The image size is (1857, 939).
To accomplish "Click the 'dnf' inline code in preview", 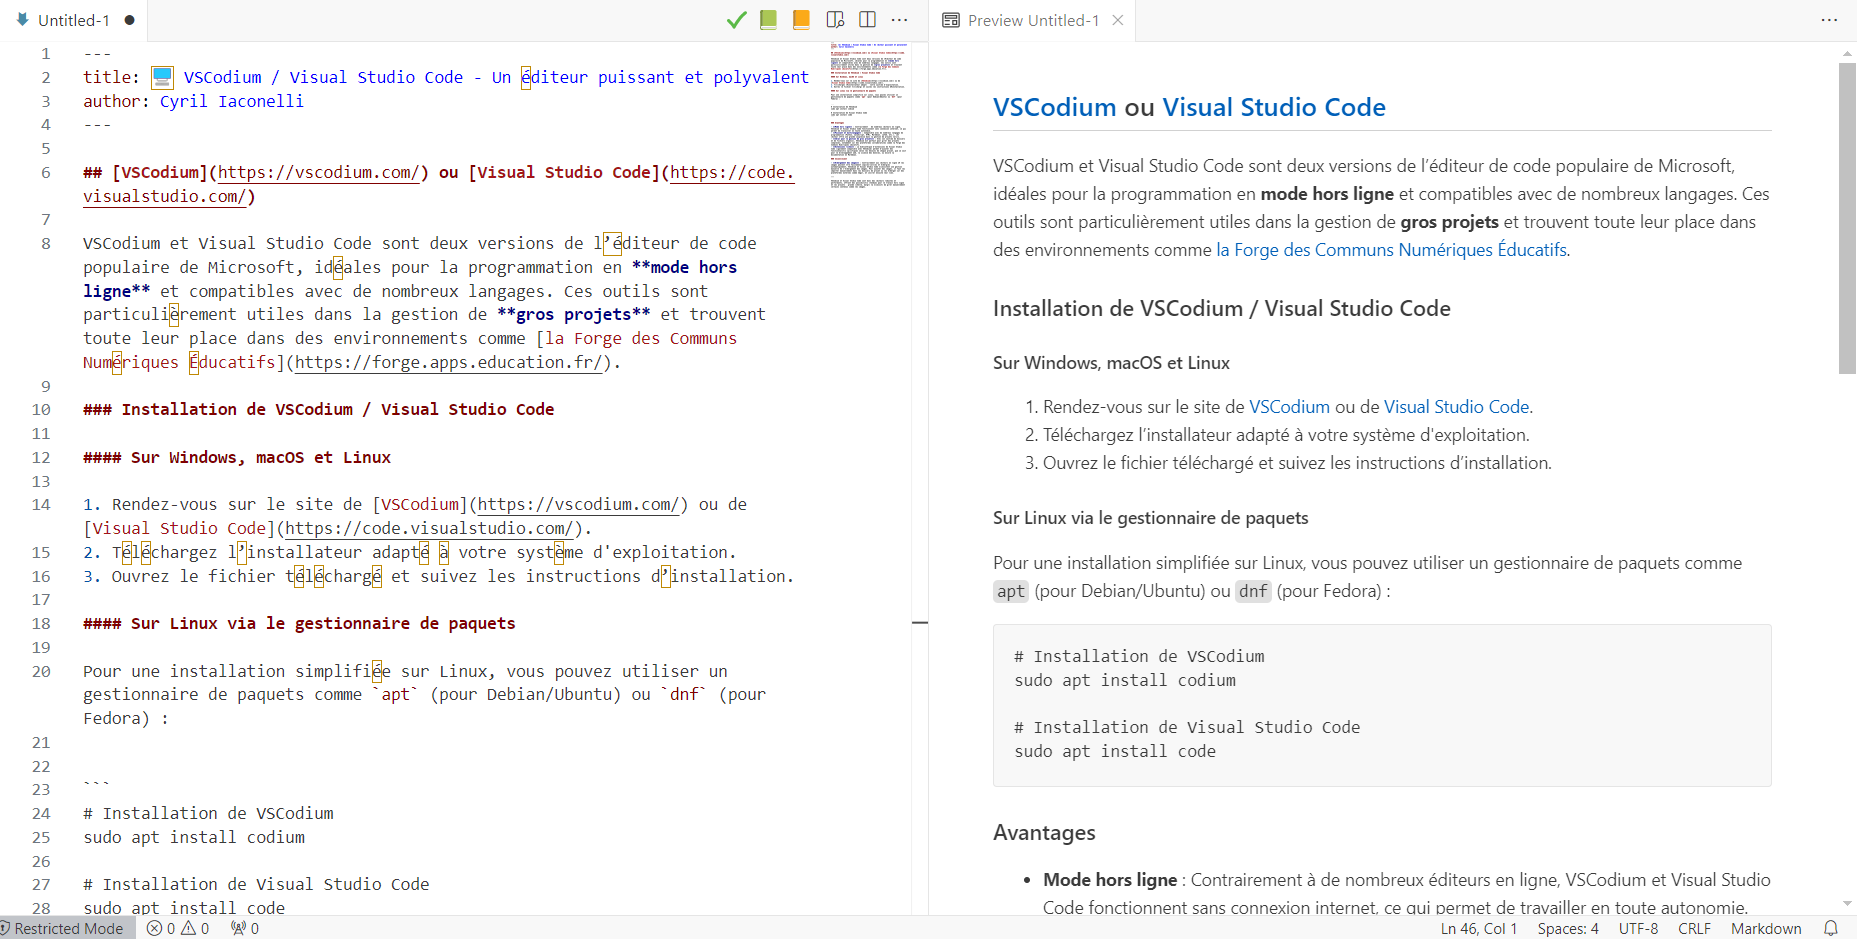I will coord(1253,591).
